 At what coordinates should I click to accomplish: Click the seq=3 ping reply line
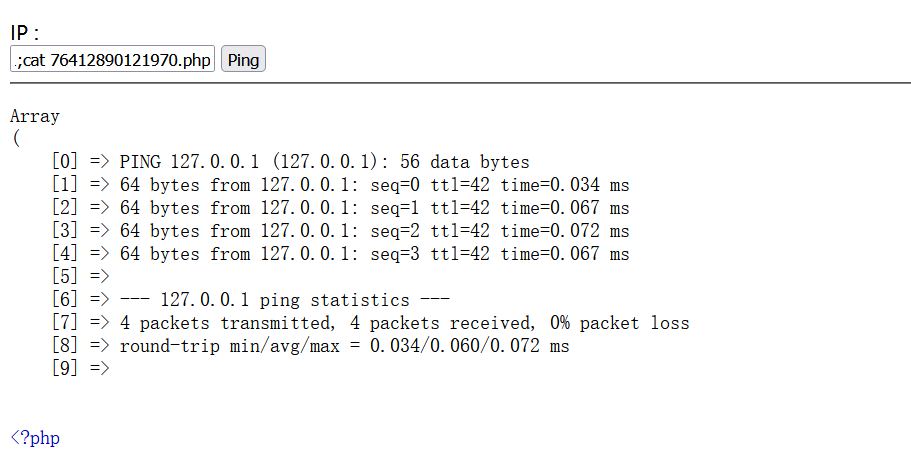coord(340,254)
